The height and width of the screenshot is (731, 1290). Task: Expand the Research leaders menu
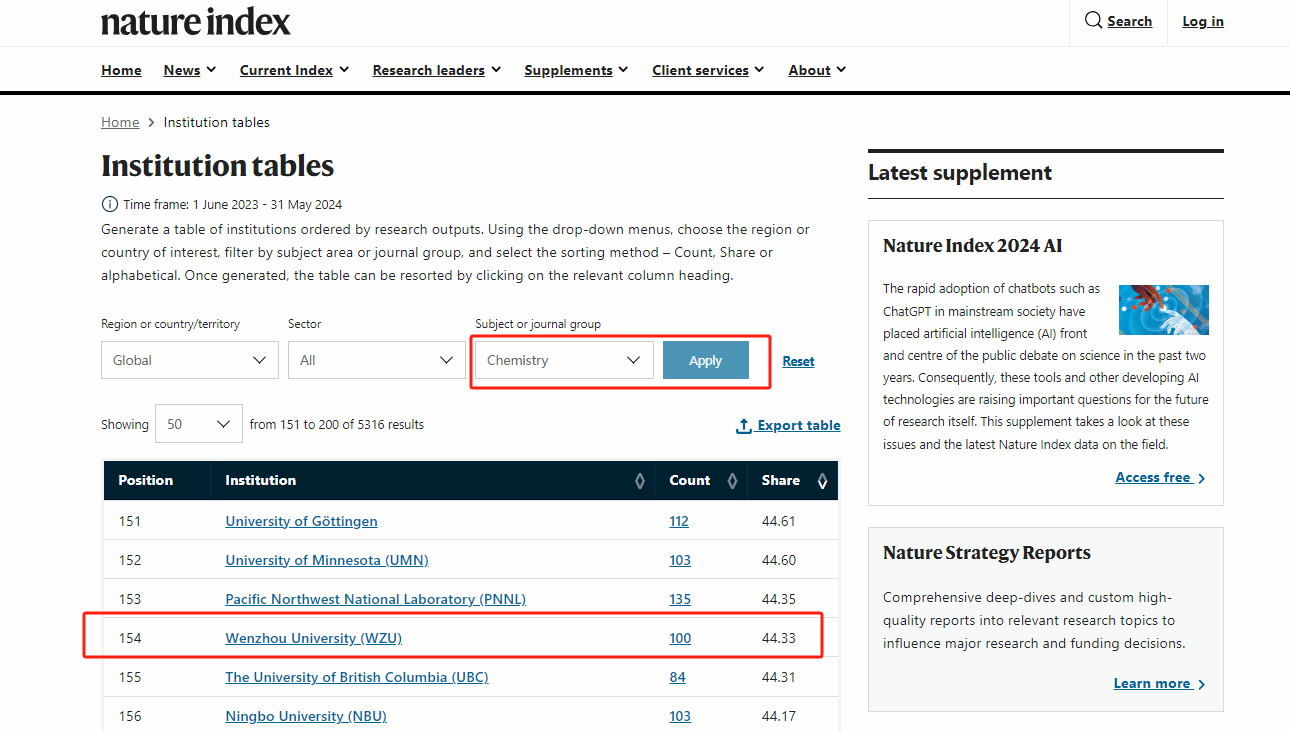436,70
